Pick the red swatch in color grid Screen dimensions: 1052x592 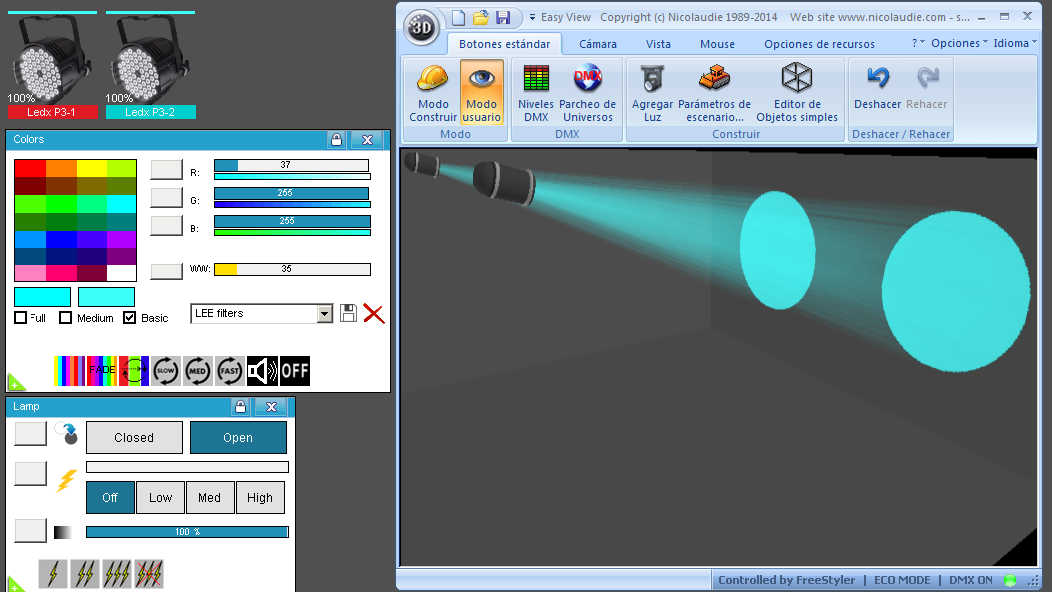pyautogui.click(x=30, y=168)
